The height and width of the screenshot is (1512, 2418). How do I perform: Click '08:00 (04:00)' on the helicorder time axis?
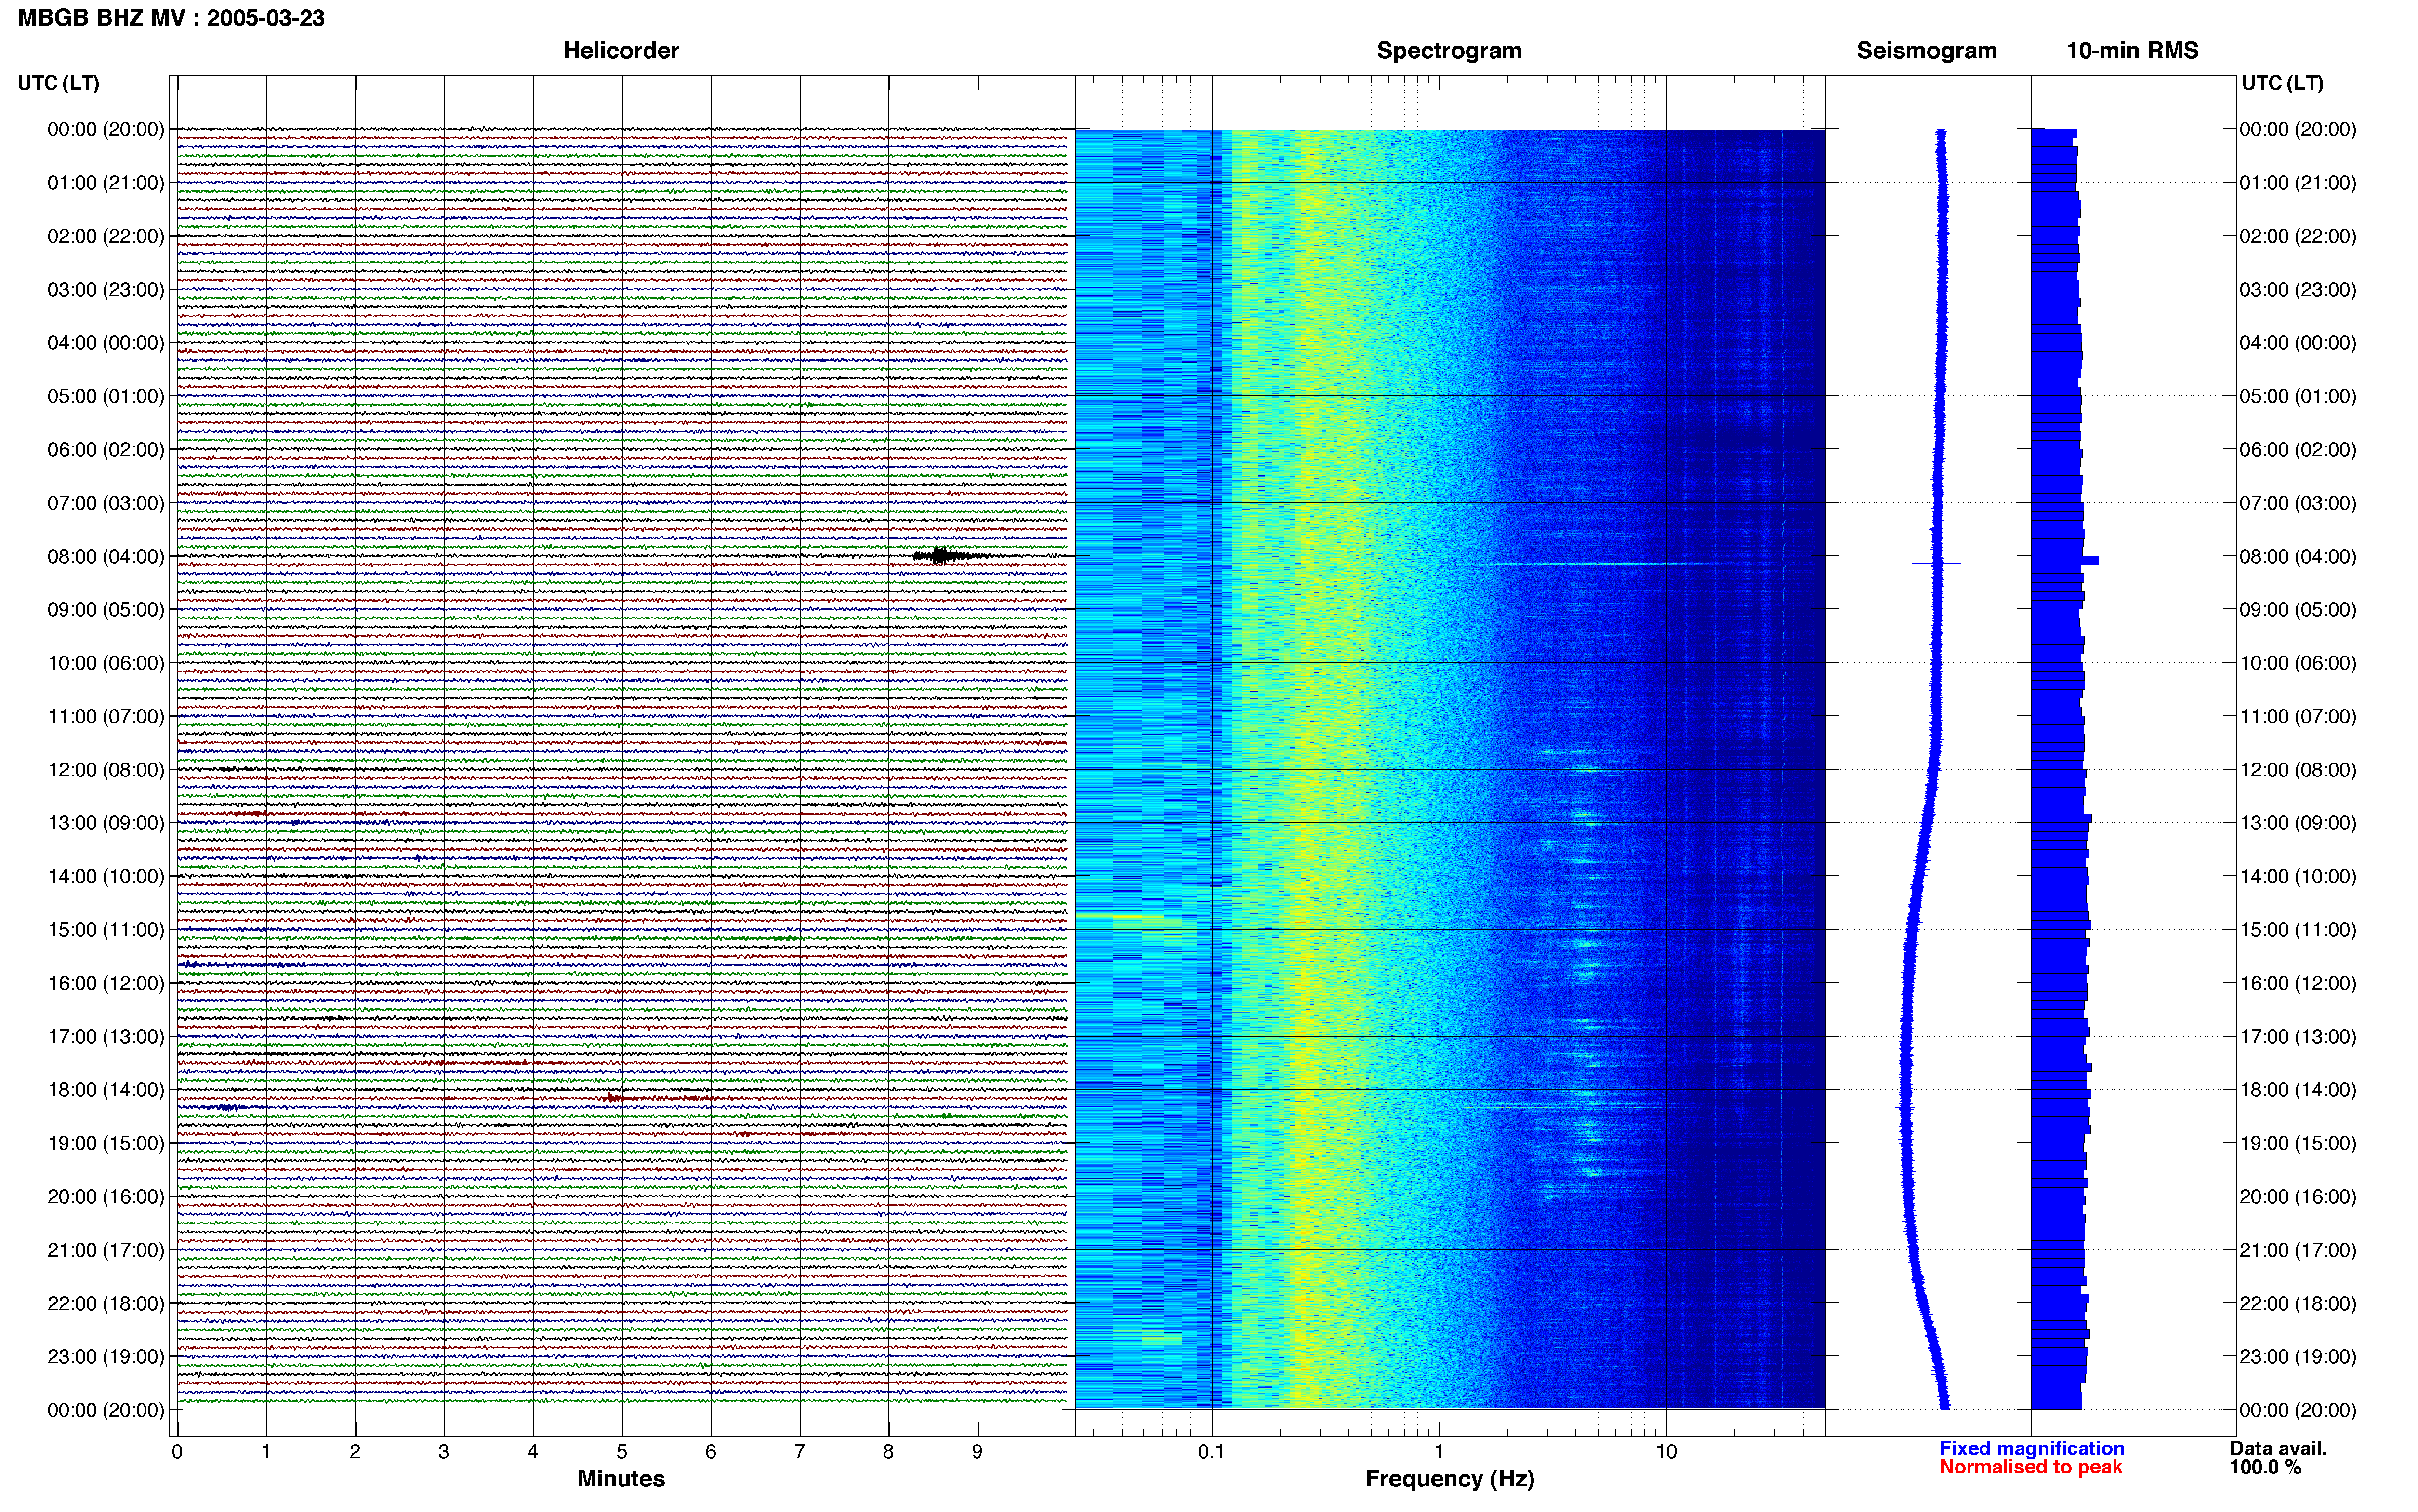point(106,557)
